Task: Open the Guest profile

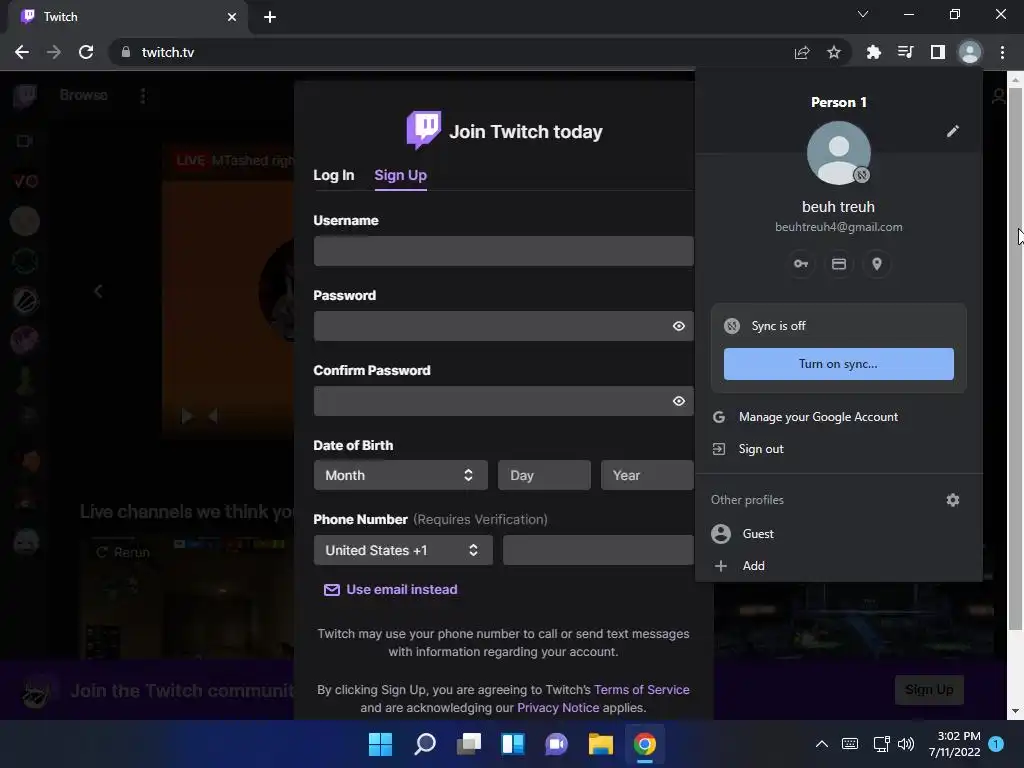Action: (x=839, y=534)
